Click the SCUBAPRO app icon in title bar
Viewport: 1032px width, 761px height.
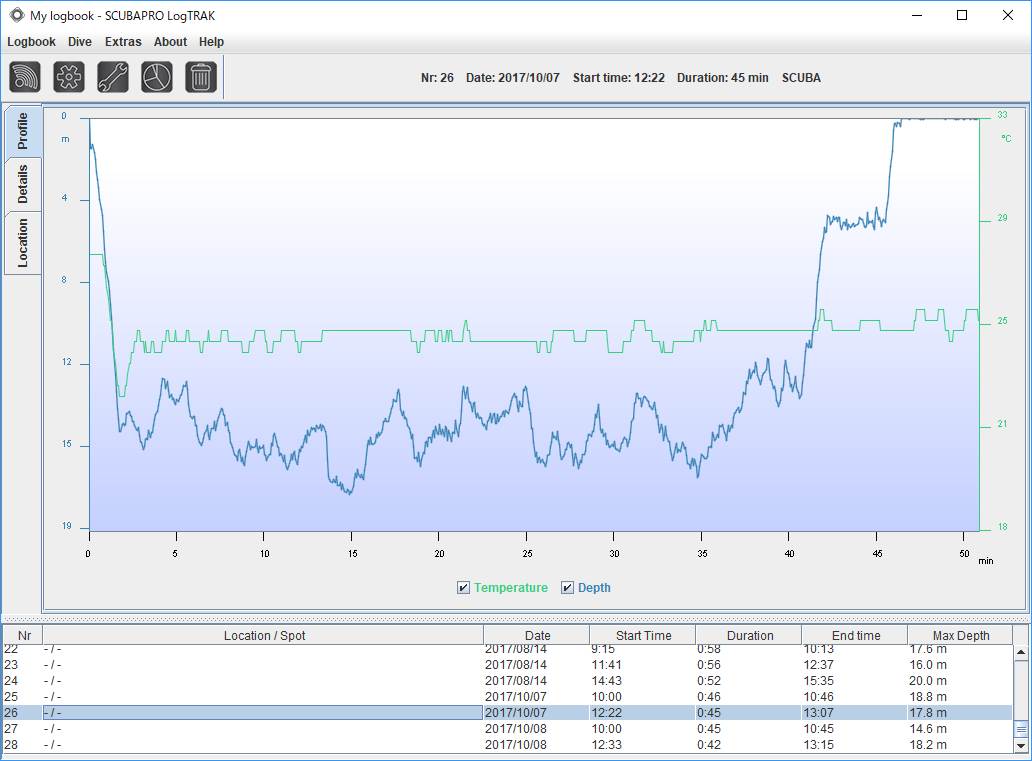click(x=16, y=14)
